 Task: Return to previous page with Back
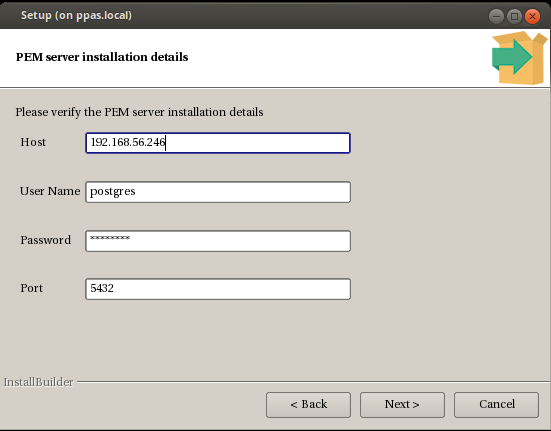[309, 405]
